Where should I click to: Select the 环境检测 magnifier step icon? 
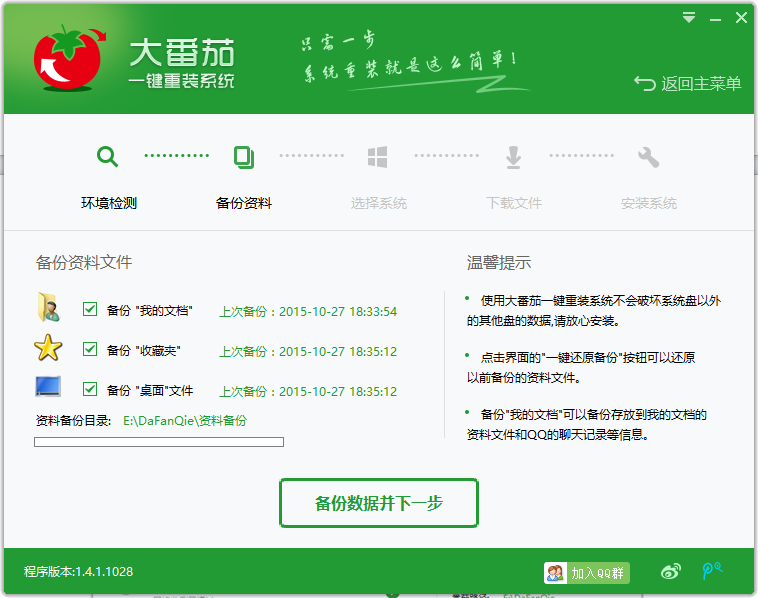click(x=107, y=157)
